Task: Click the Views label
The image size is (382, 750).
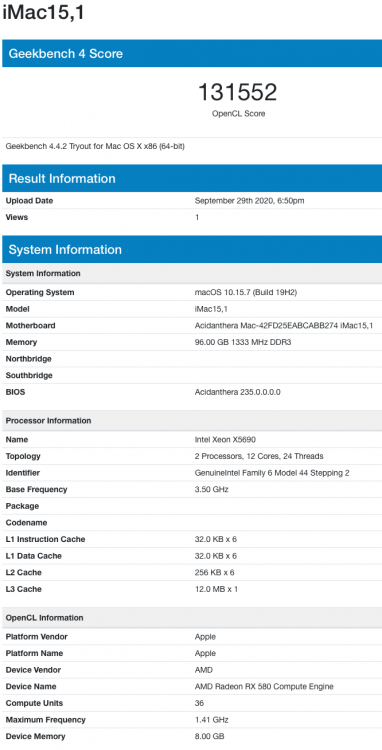Action: click(17, 217)
